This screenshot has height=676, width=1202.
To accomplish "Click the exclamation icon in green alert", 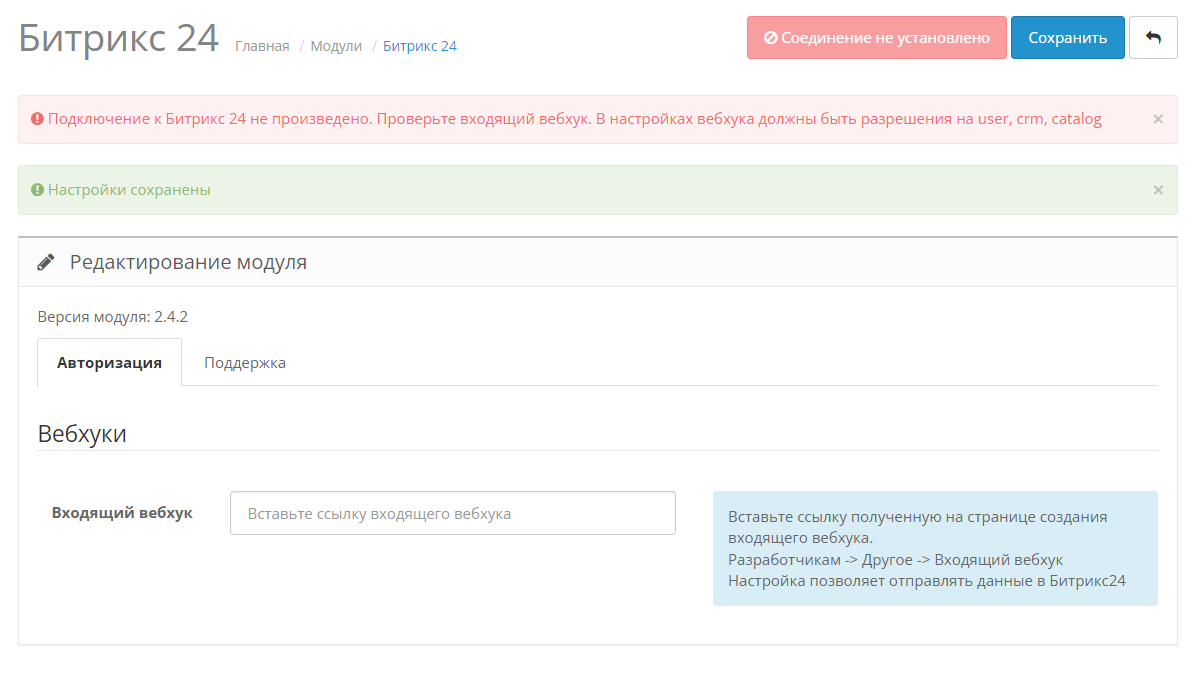I will [37, 190].
